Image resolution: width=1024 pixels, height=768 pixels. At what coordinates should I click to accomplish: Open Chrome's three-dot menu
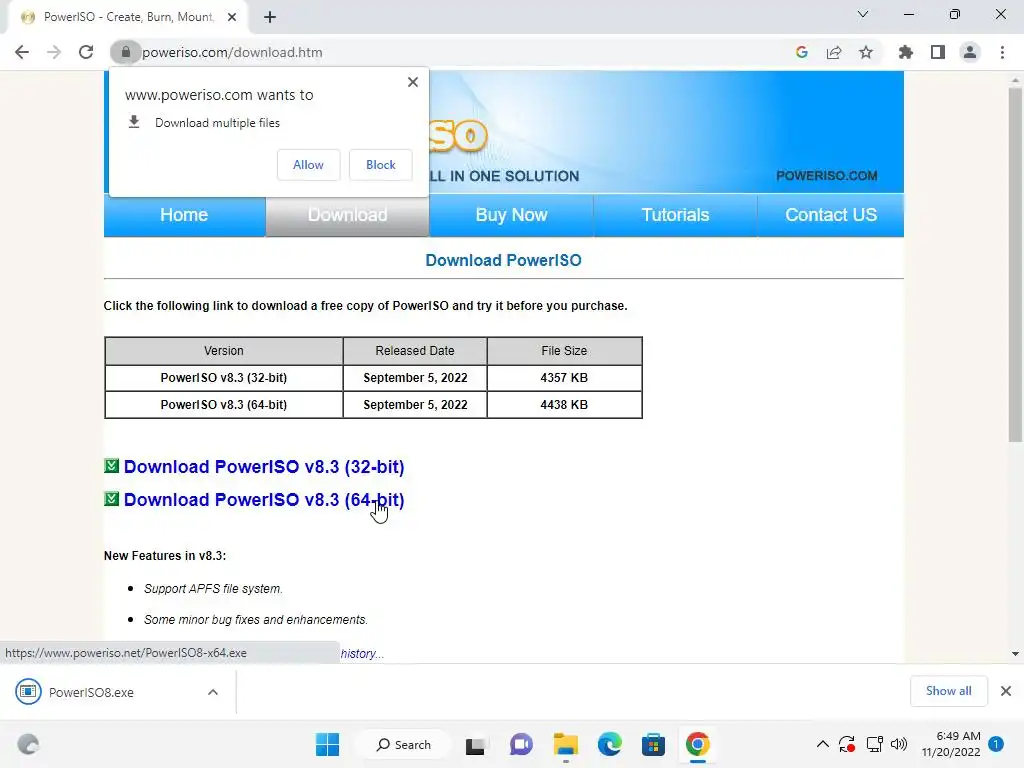[x=1002, y=52]
